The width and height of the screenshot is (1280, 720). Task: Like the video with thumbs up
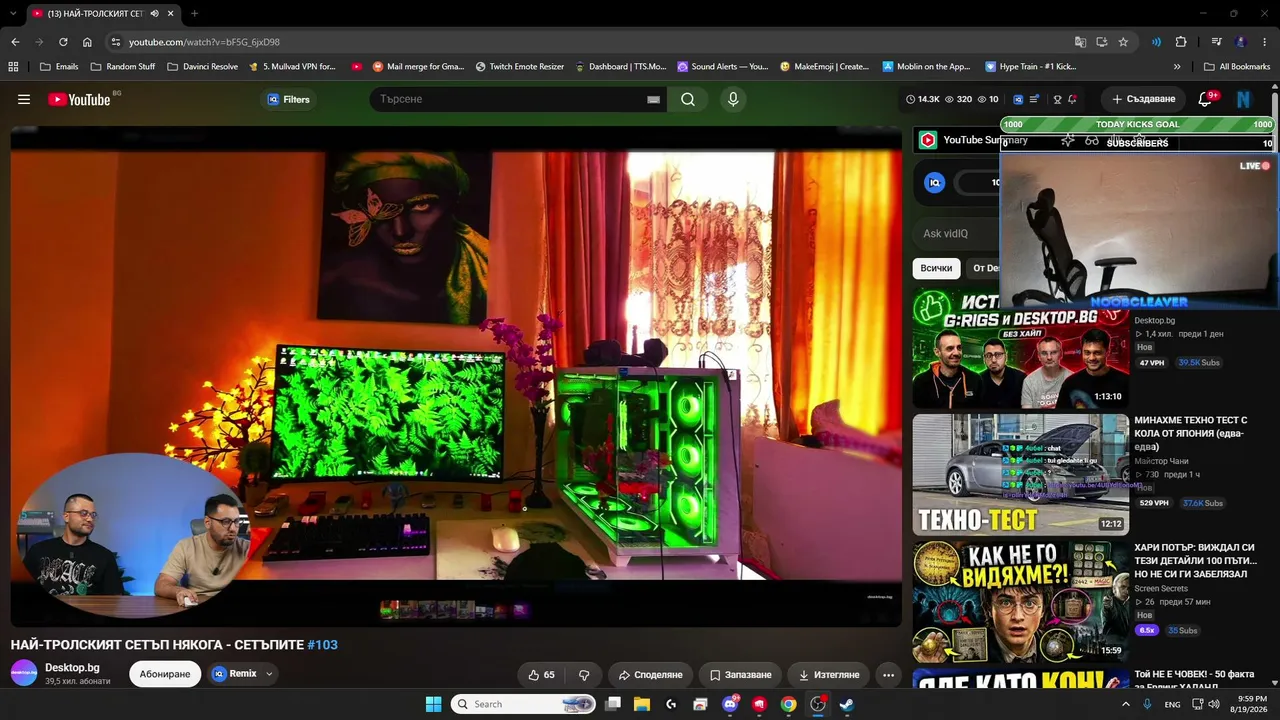point(541,675)
